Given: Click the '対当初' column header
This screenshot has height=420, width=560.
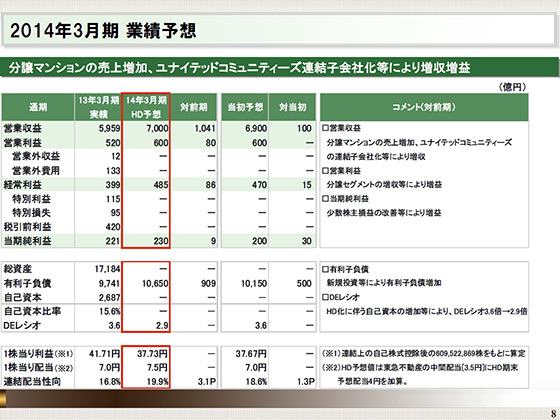Looking at the screenshot, I should 292,107.
